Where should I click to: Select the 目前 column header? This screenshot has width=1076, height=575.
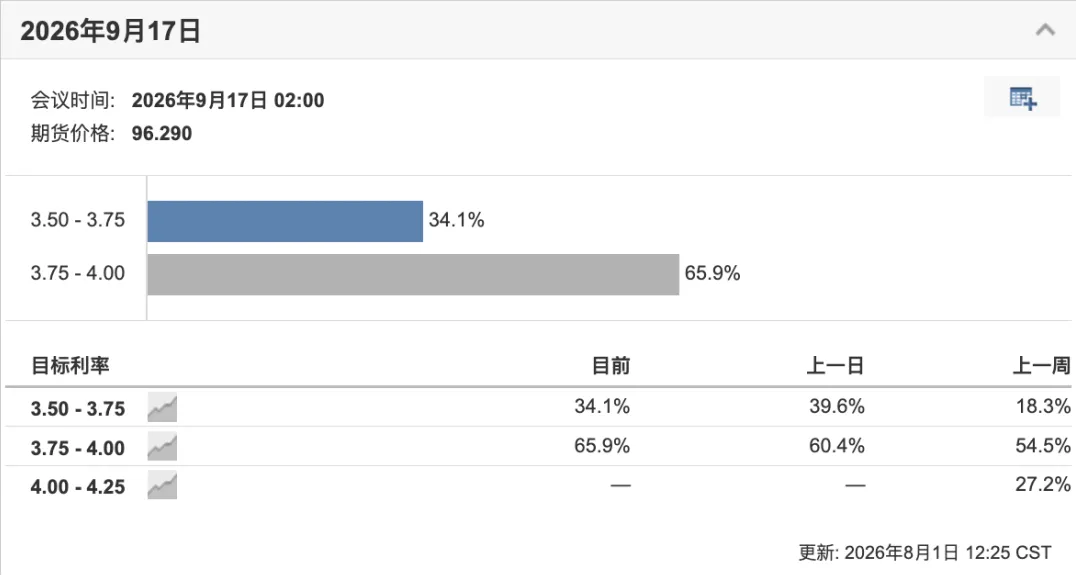coord(611,366)
